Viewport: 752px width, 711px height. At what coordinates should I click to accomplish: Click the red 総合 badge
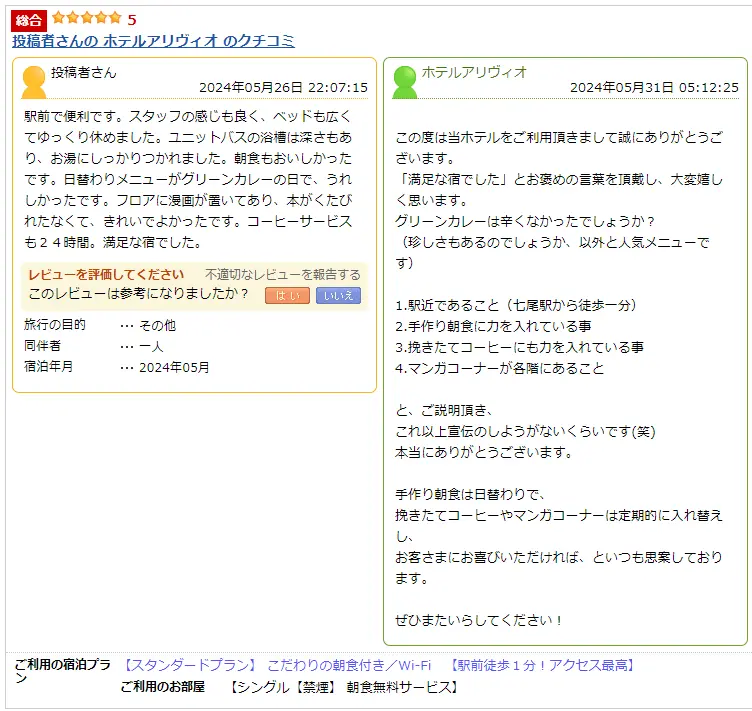click(x=29, y=20)
